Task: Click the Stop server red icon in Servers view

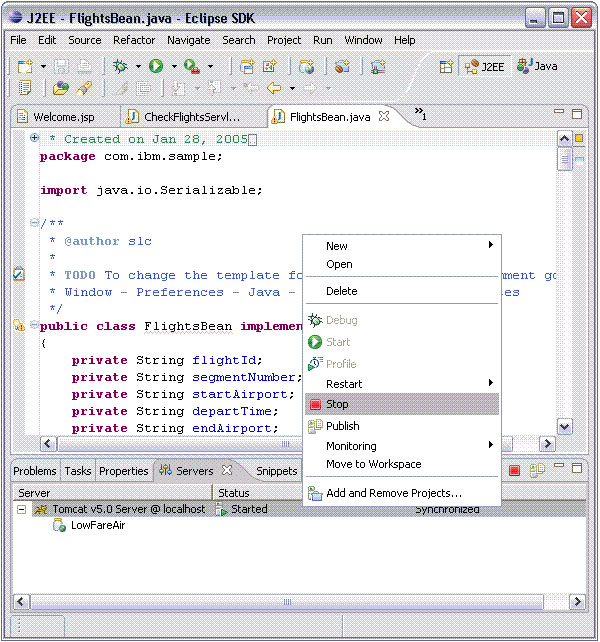Action: click(x=514, y=470)
